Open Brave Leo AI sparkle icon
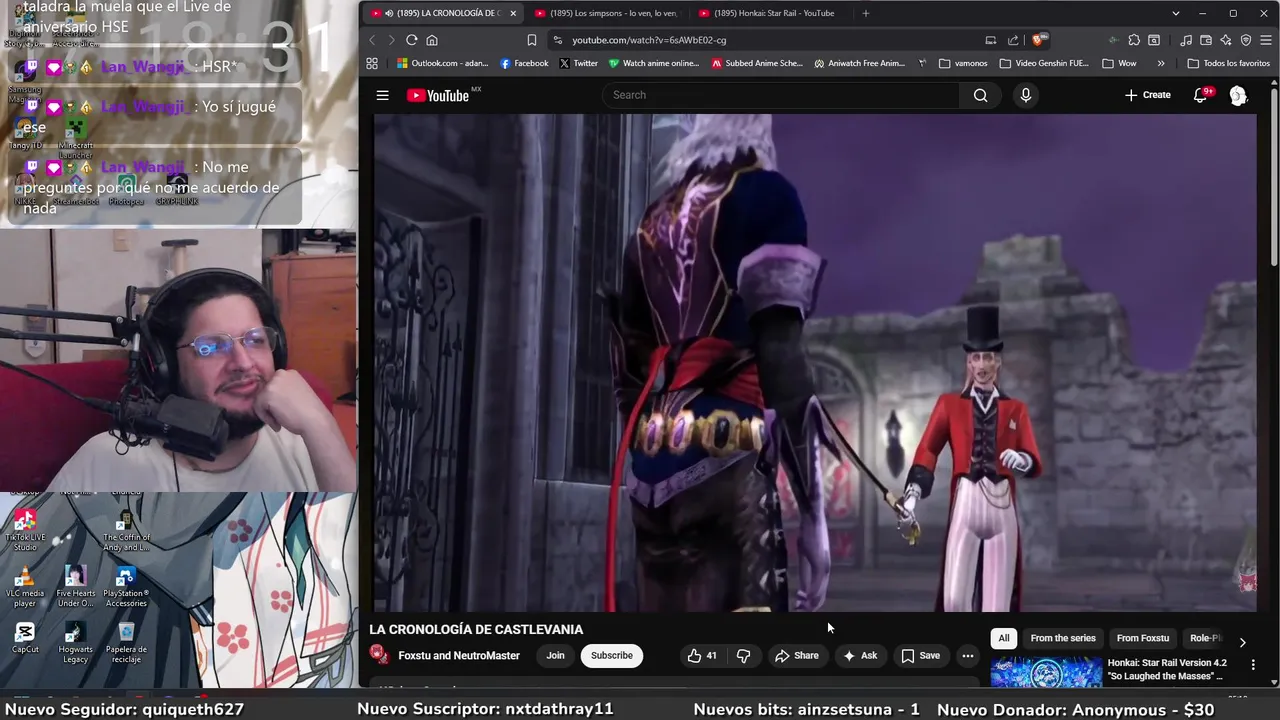Image resolution: width=1280 pixels, height=720 pixels. click(x=1226, y=40)
